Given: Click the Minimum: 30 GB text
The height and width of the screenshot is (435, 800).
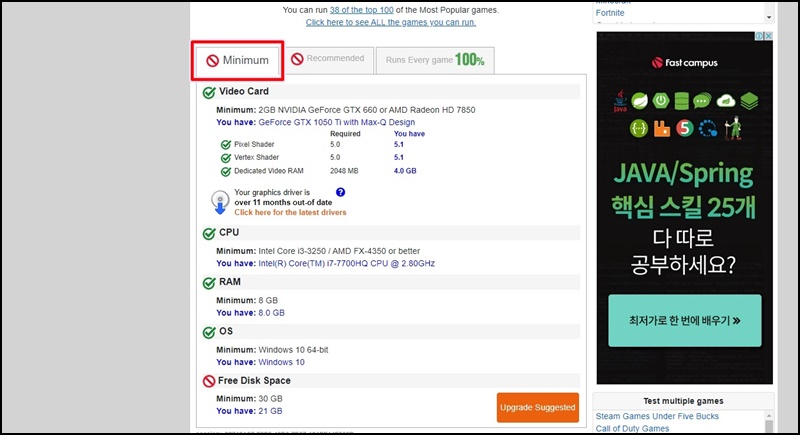Looking at the screenshot, I should tap(249, 399).
